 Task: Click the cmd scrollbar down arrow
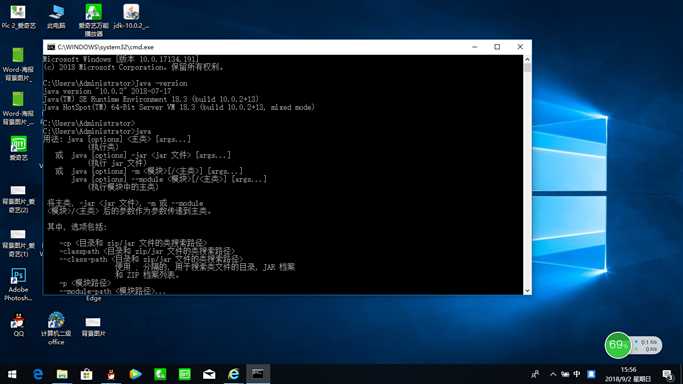[x=527, y=290]
